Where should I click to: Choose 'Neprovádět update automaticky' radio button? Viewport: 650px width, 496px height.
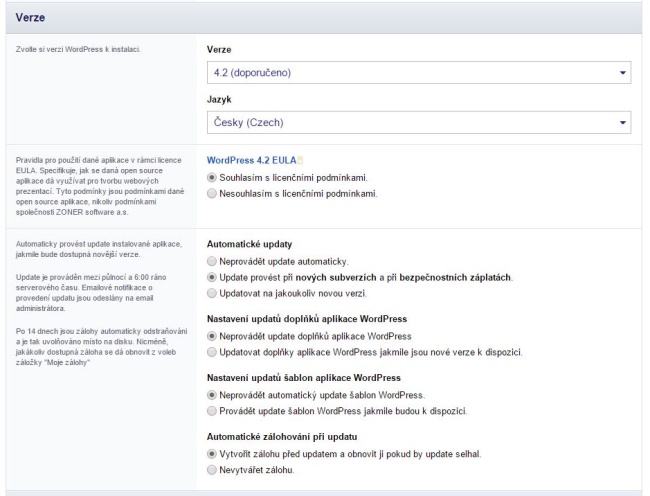[211, 259]
